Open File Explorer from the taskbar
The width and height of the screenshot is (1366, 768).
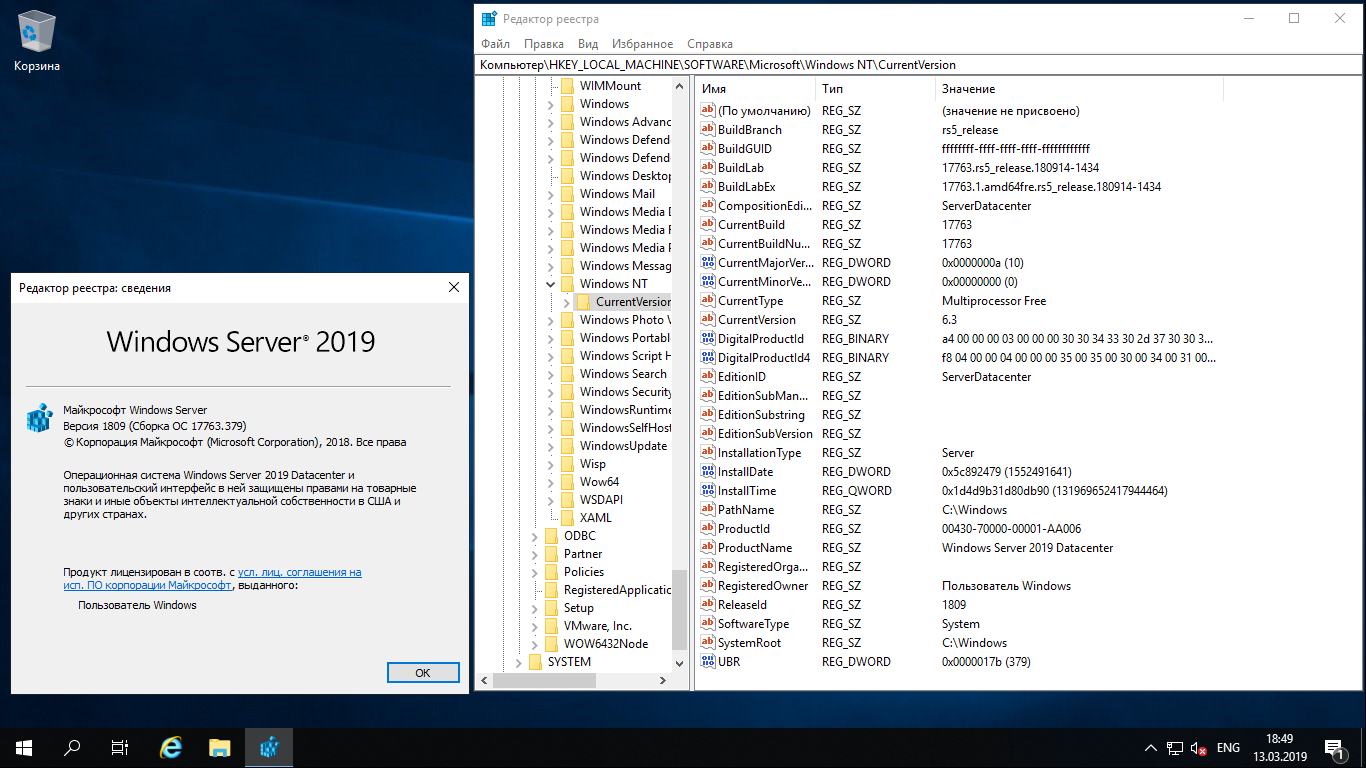(x=220, y=747)
